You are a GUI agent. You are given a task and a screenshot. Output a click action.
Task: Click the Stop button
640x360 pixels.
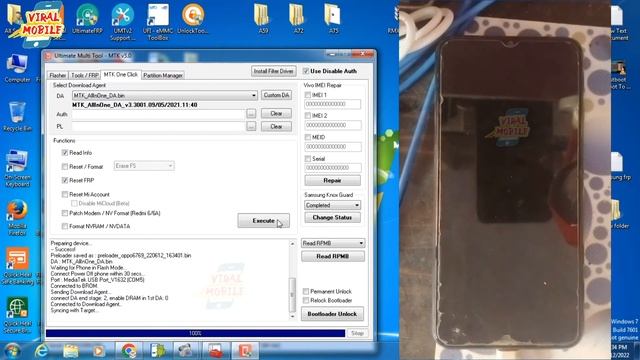tap(357, 333)
